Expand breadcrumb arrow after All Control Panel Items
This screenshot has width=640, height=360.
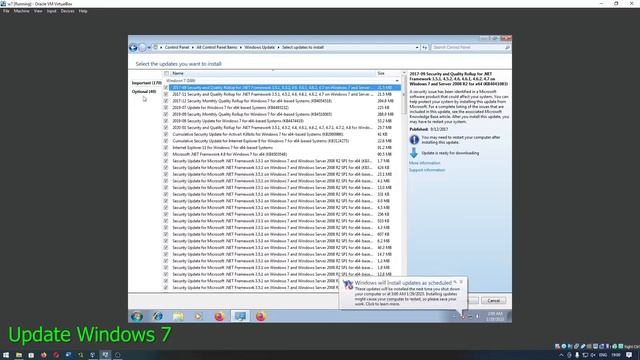(x=240, y=47)
